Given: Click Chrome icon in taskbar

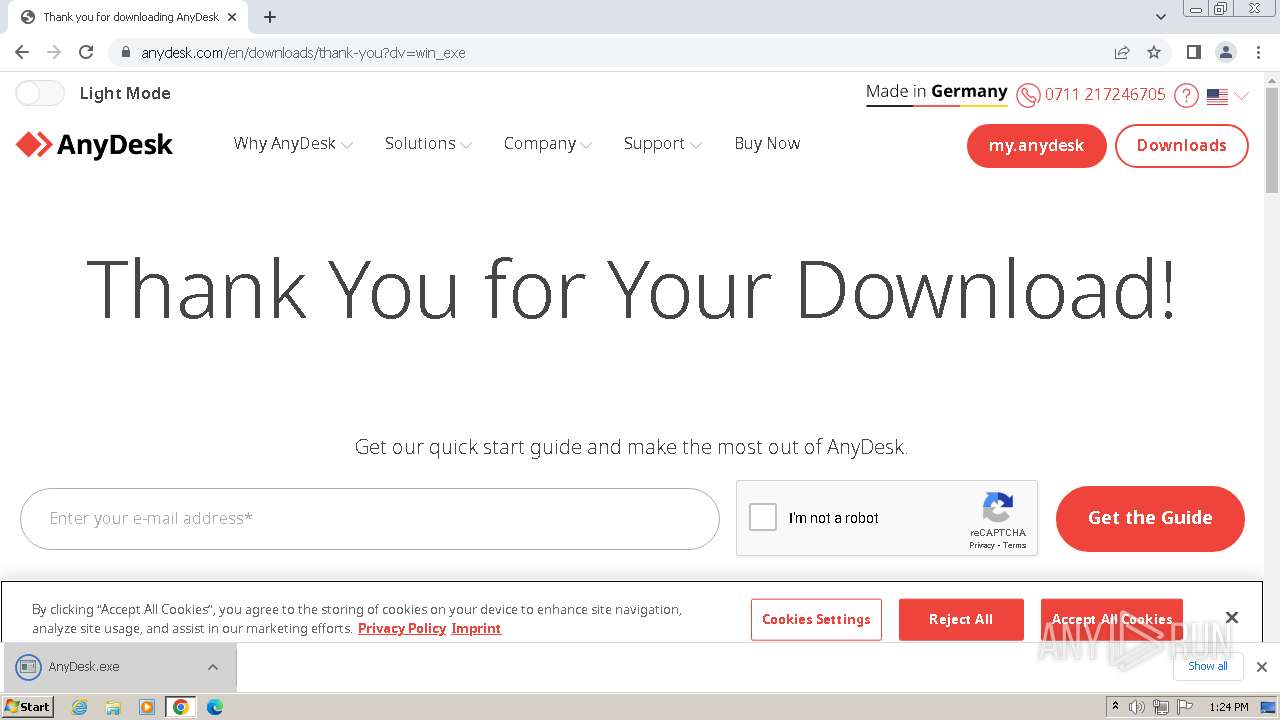Looking at the screenshot, I should tap(181, 707).
